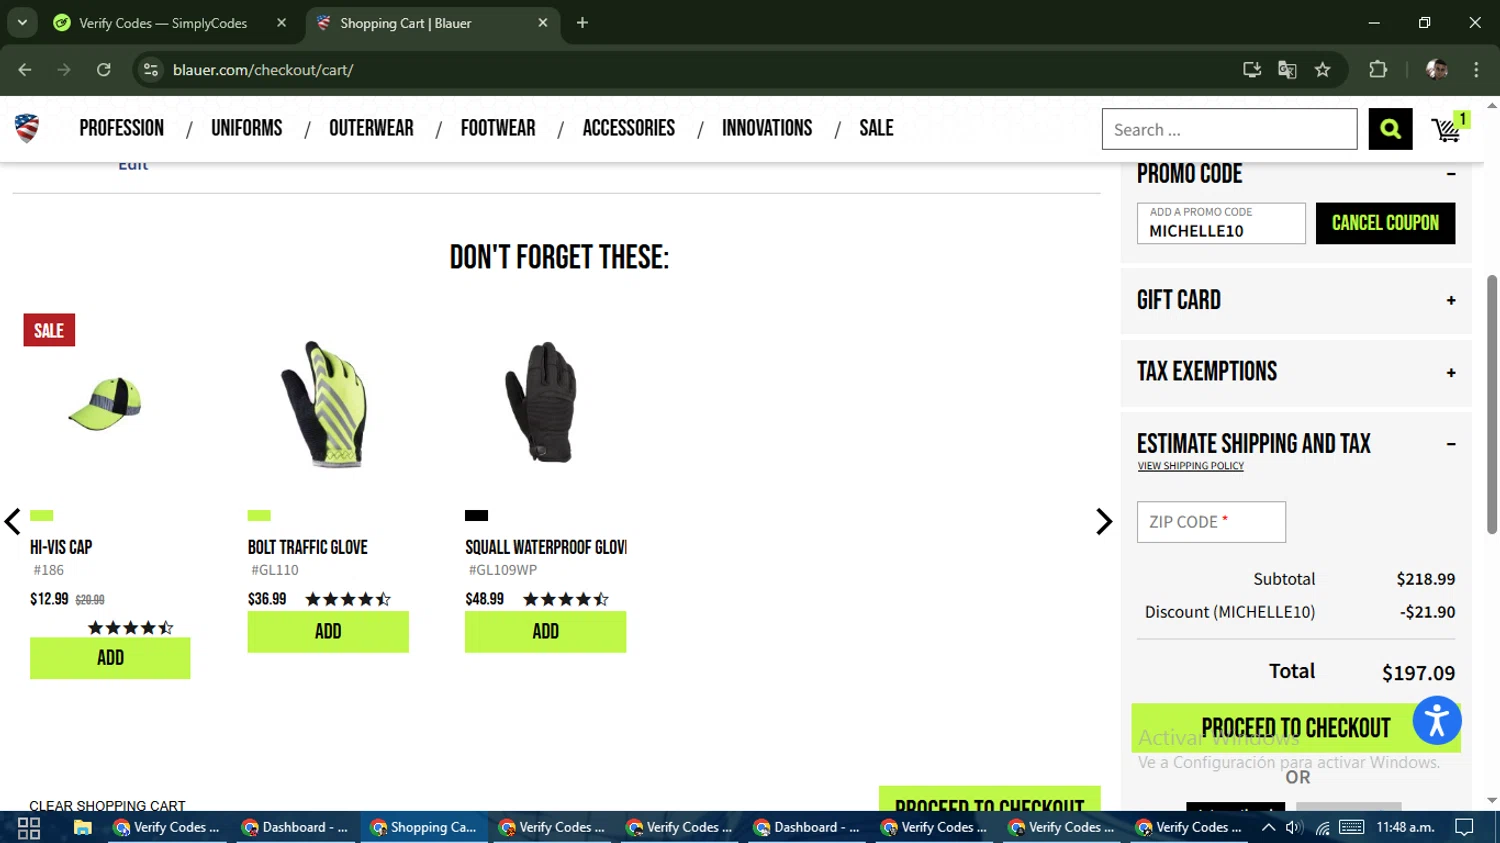Click the Zip Code field

pyautogui.click(x=1211, y=522)
